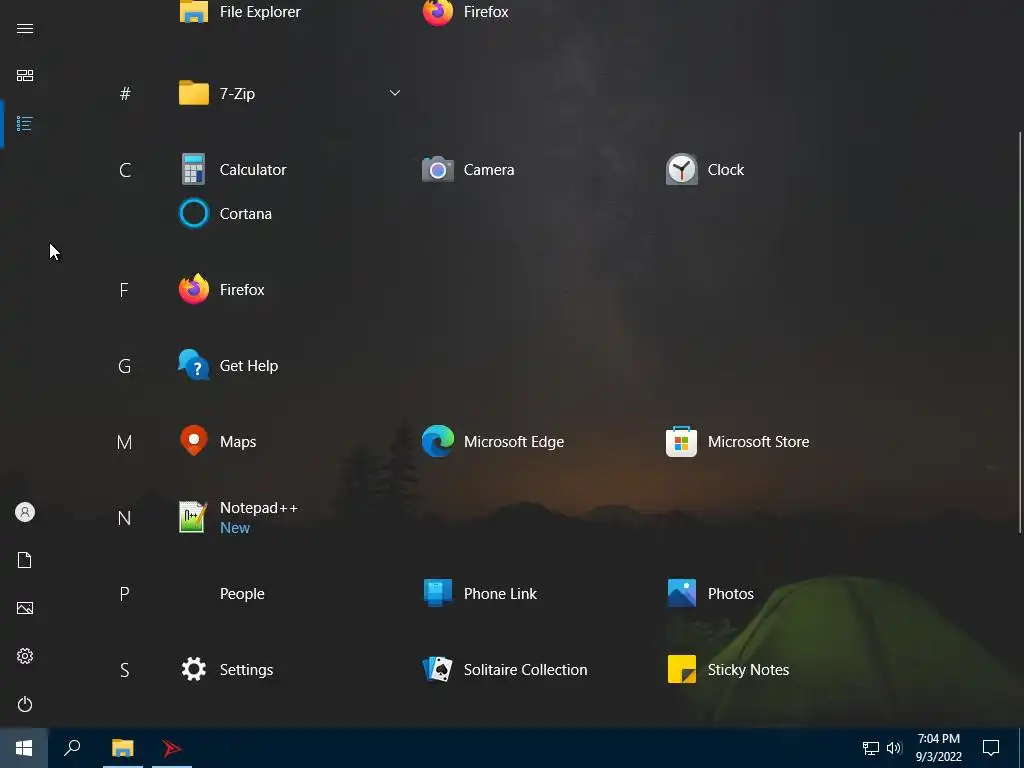1024x768 pixels.
Task: Click the N letter header
Action: [x=124, y=518]
